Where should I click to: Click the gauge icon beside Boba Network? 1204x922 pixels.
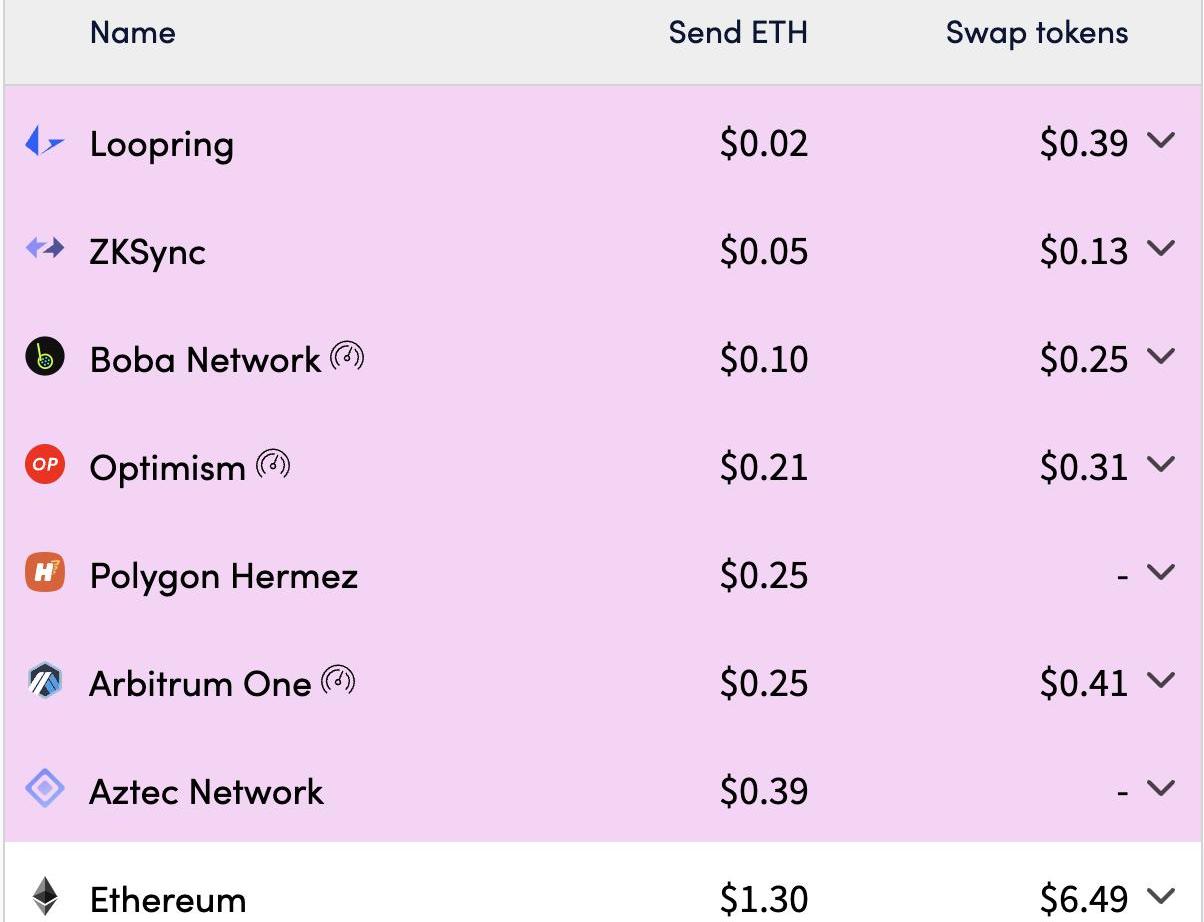347,356
